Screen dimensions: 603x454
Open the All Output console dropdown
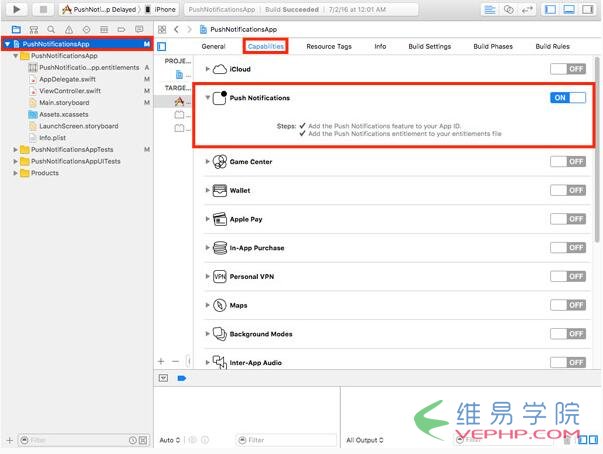tap(365, 440)
